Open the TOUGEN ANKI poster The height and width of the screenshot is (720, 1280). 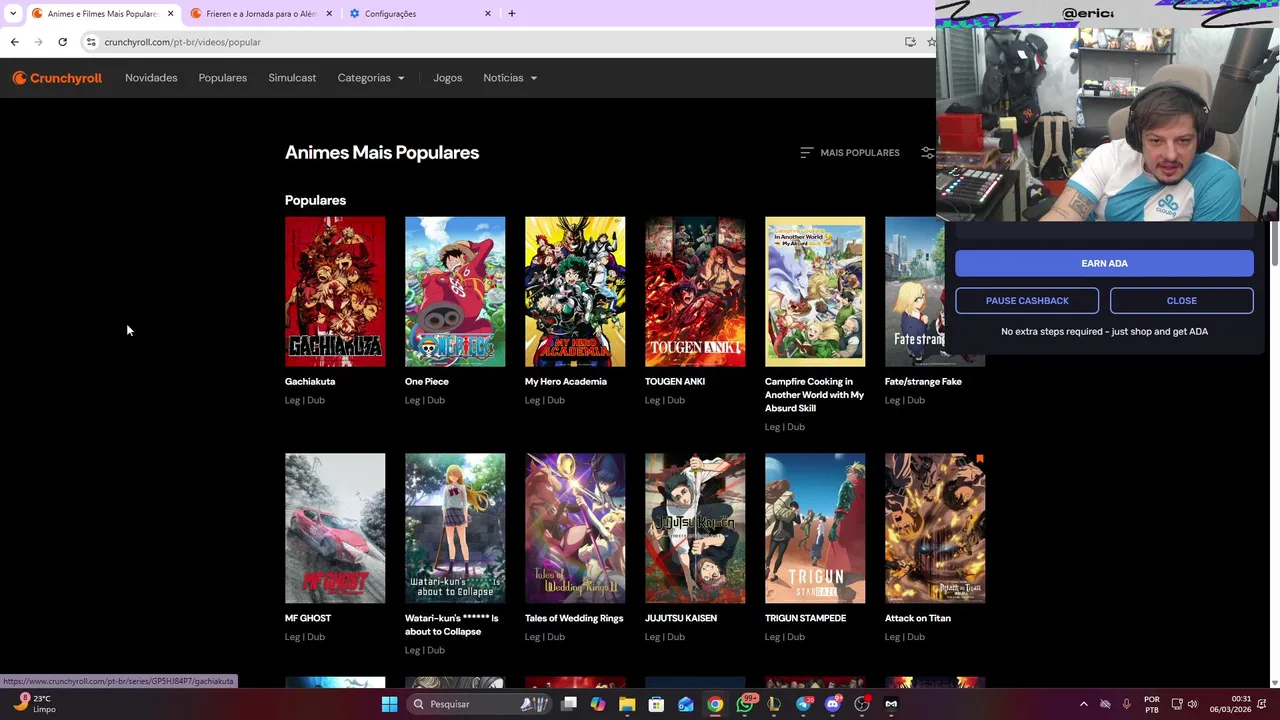coord(695,292)
